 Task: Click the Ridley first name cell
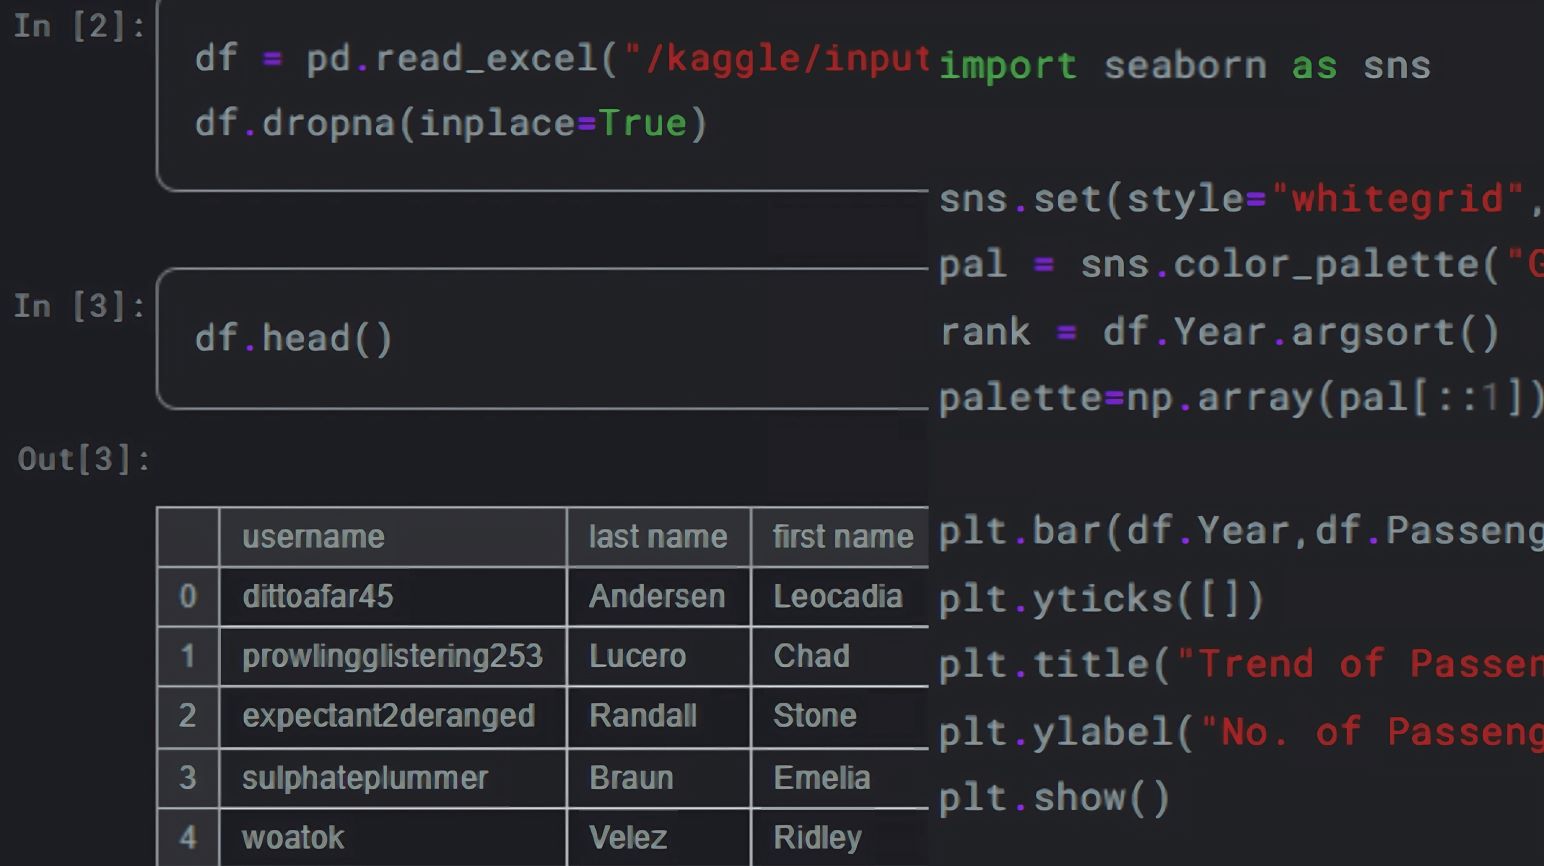(840, 837)
